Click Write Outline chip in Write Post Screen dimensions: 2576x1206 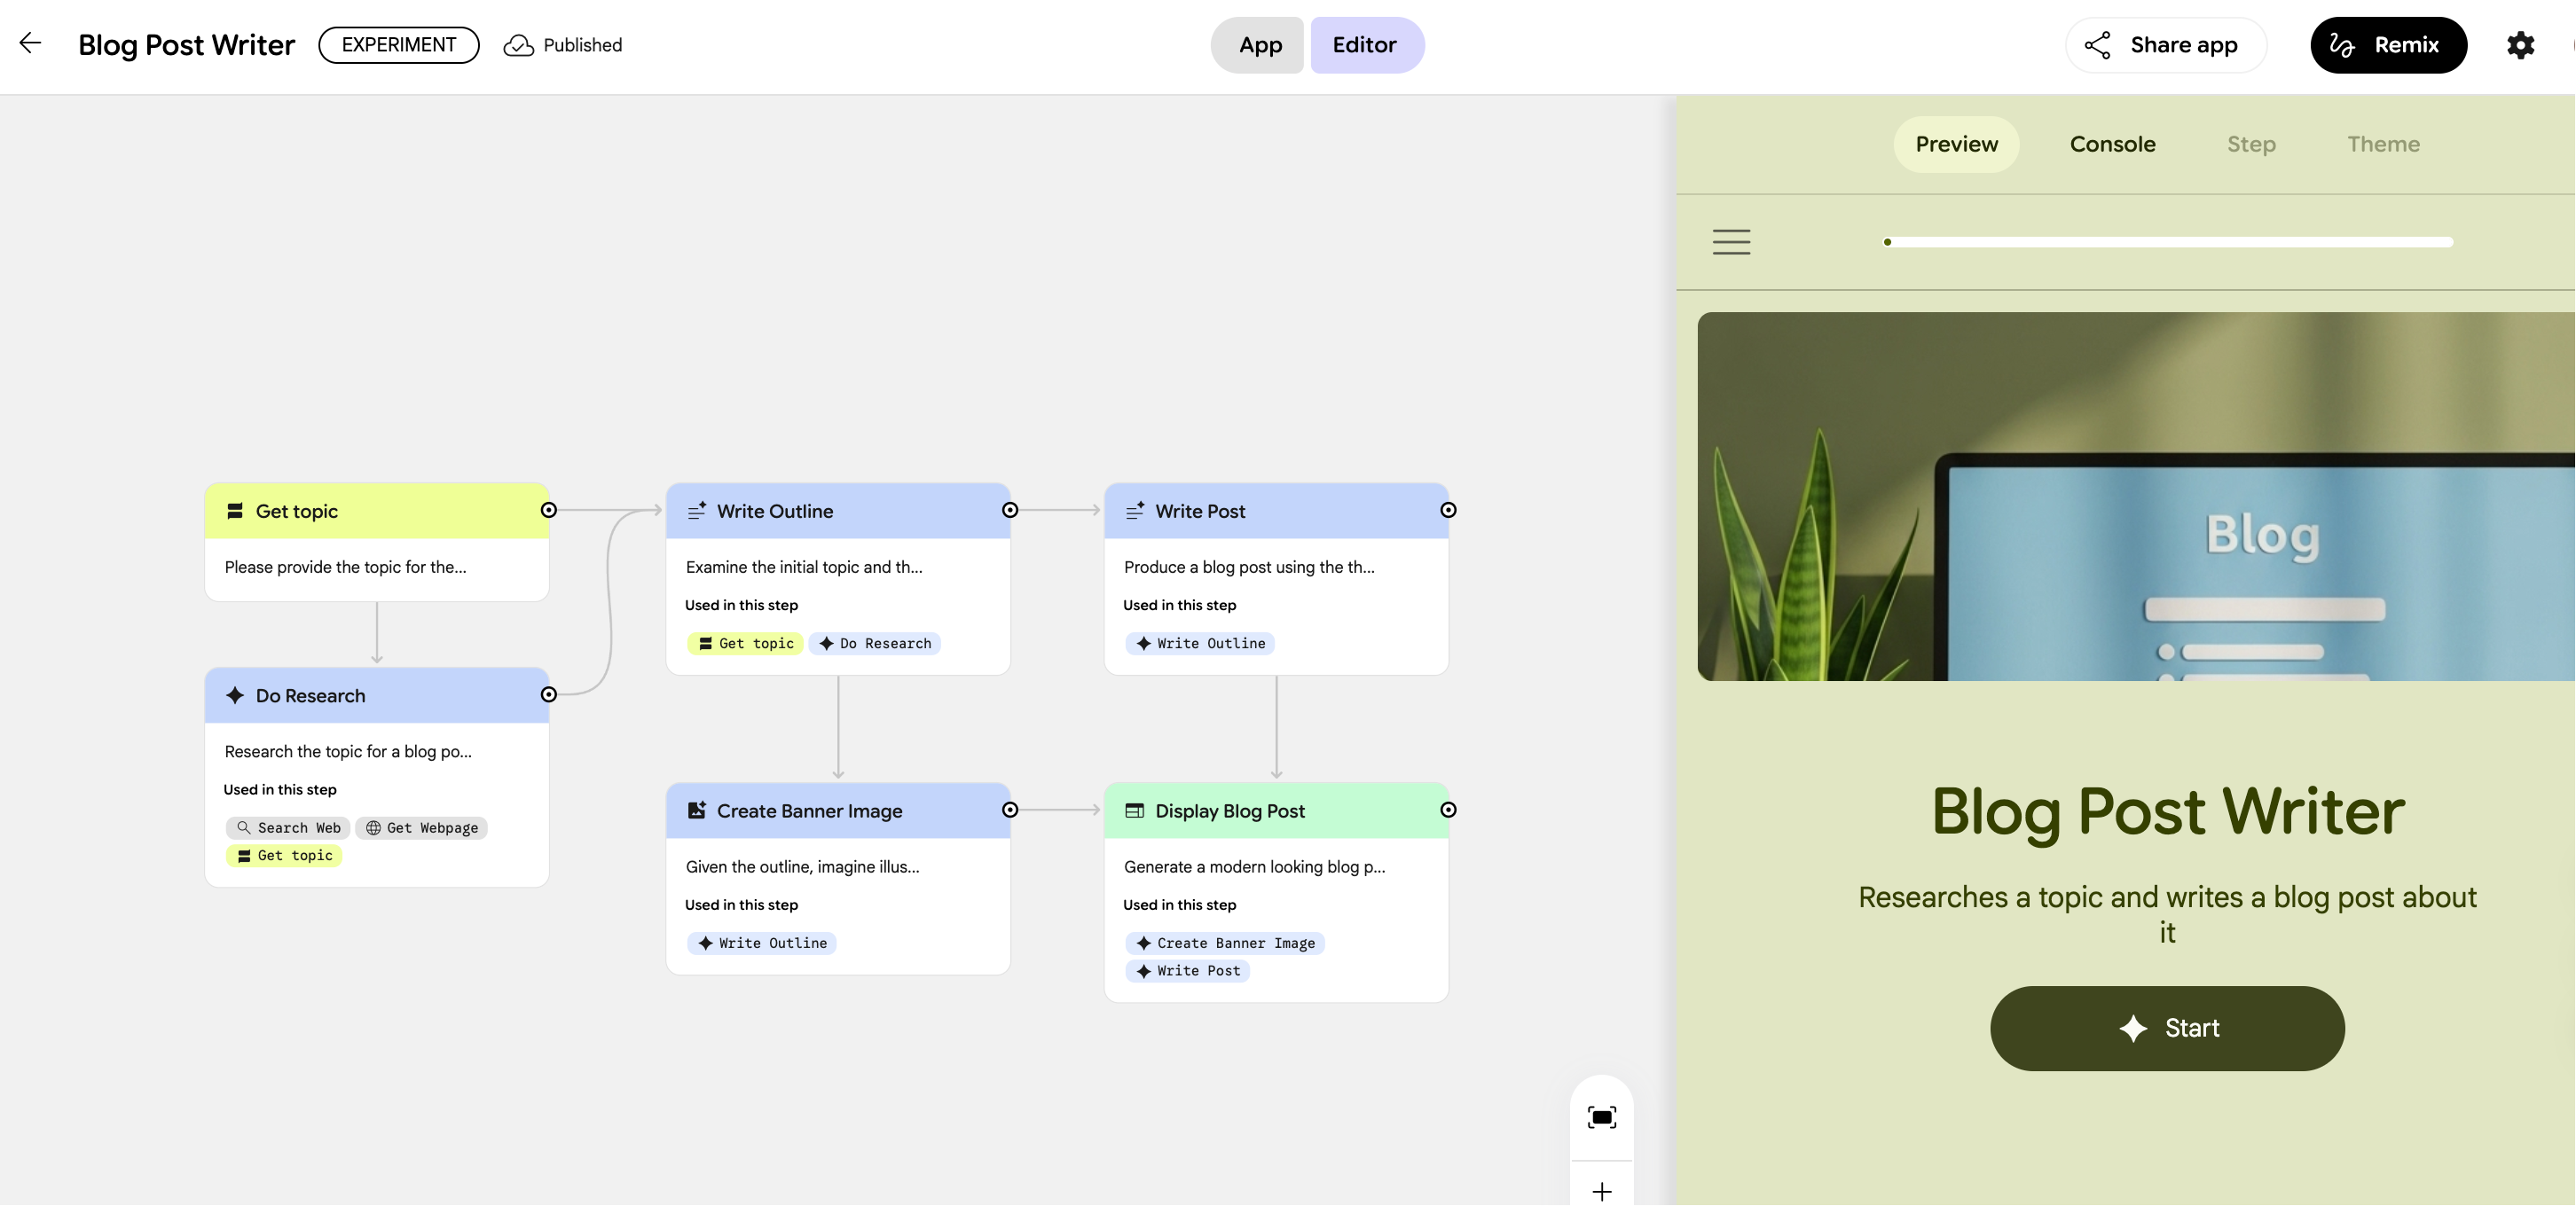tap(1200, 643)
